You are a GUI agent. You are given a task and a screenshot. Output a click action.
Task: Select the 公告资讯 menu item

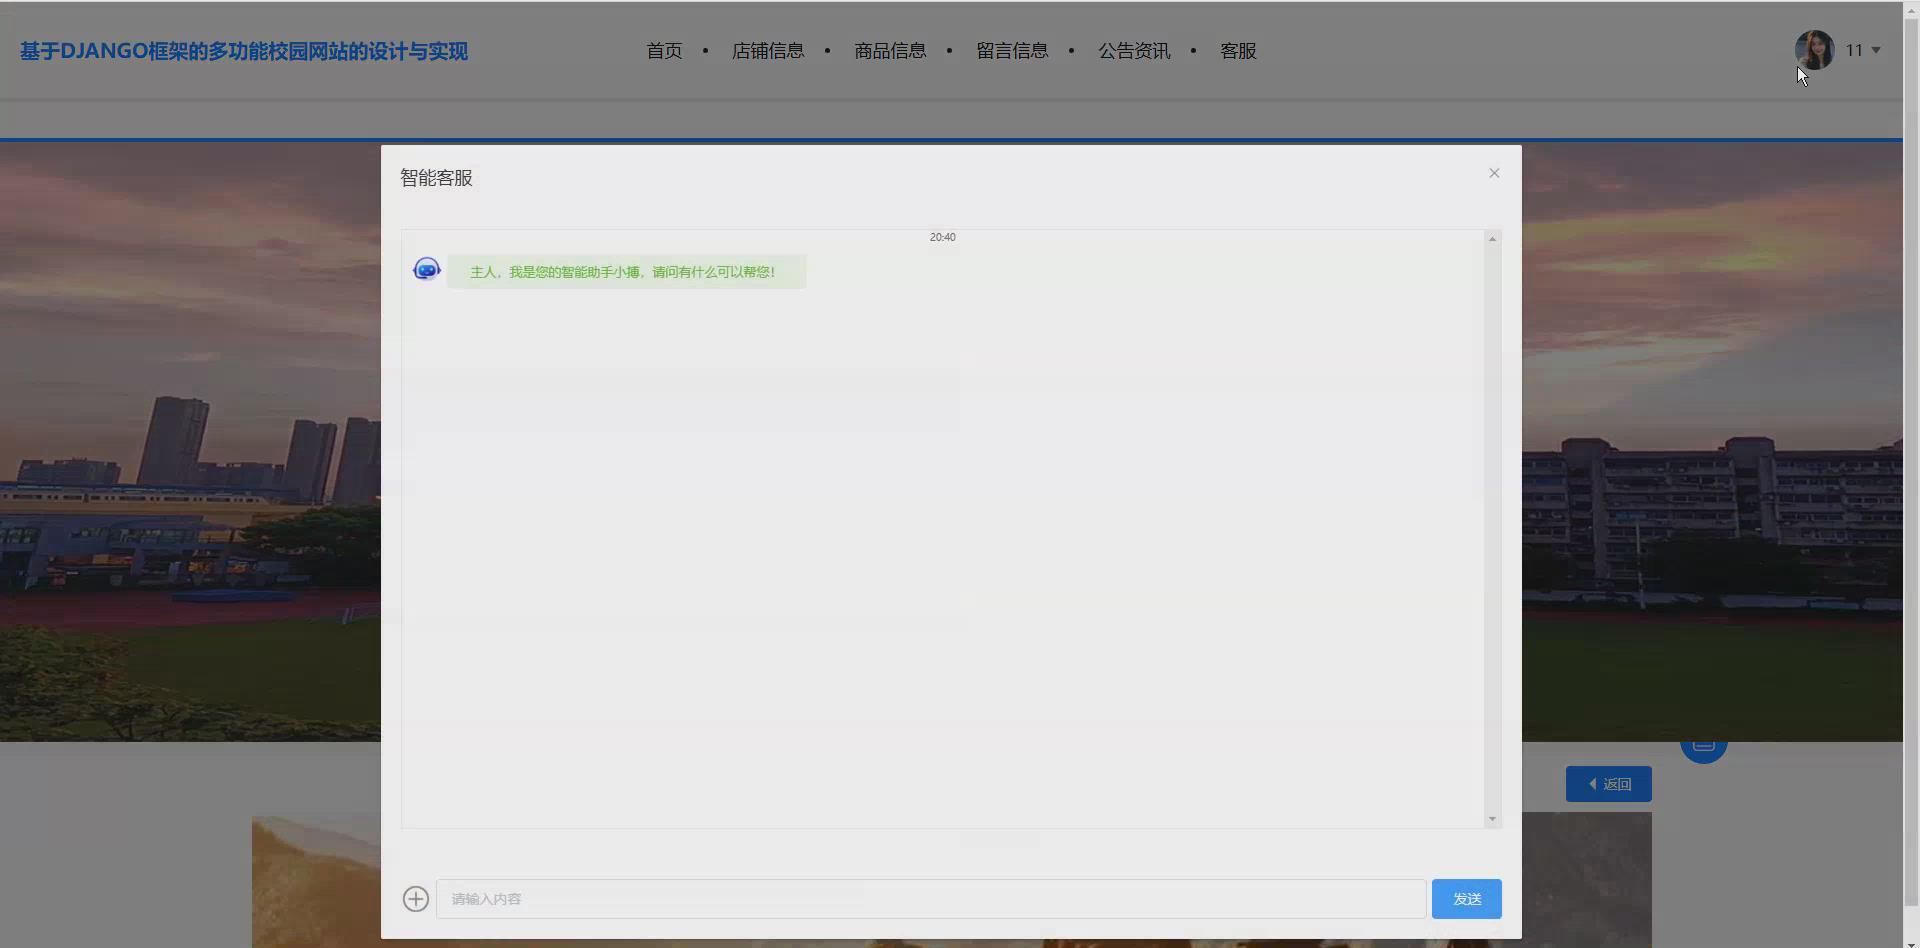click(x=1134, y=50)
